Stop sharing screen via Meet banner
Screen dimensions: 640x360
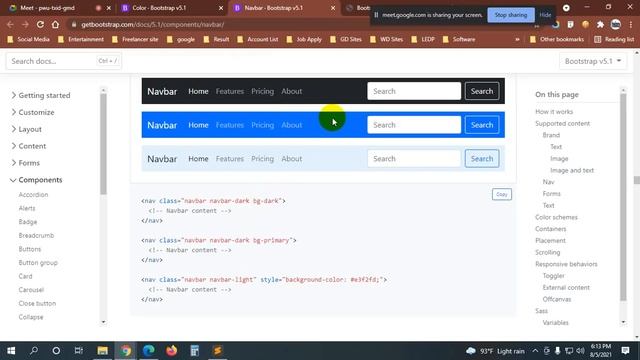511,15
